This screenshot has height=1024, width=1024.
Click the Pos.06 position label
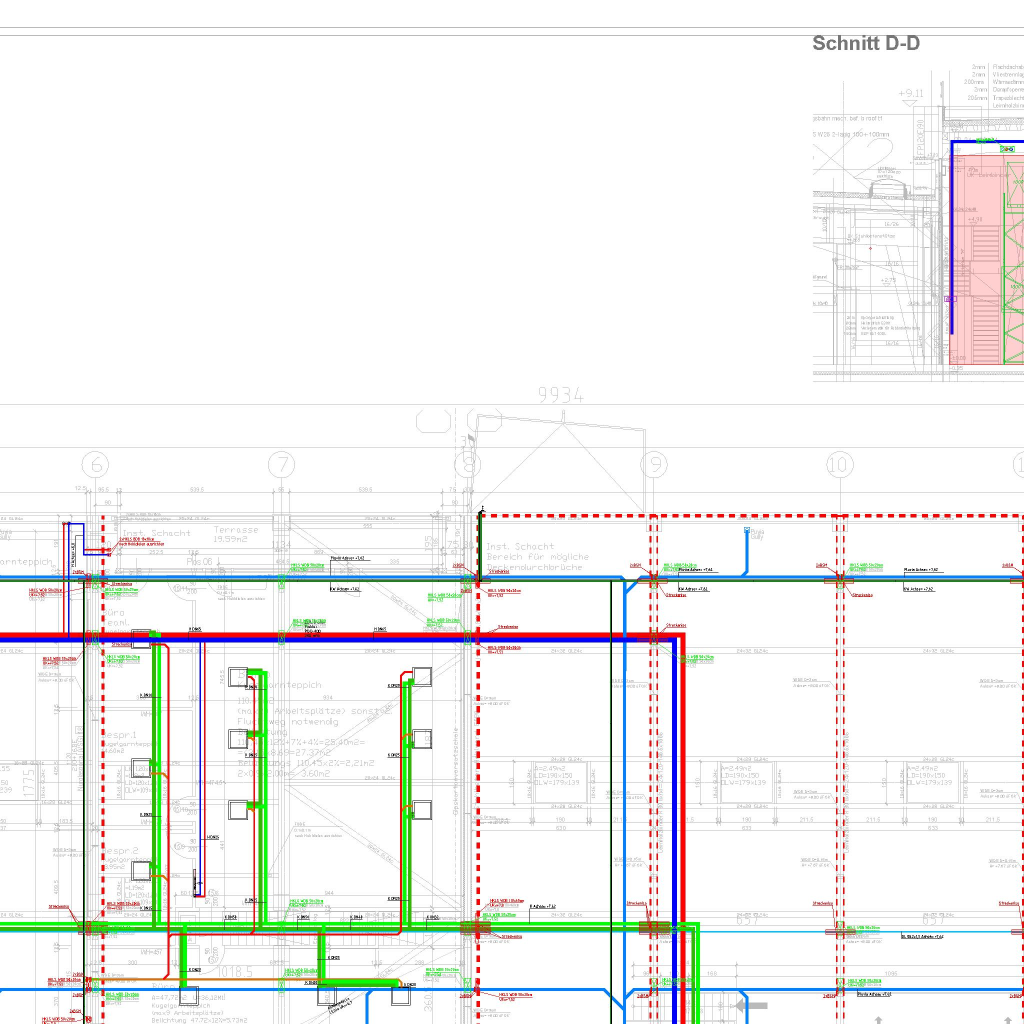click(200, 562)
